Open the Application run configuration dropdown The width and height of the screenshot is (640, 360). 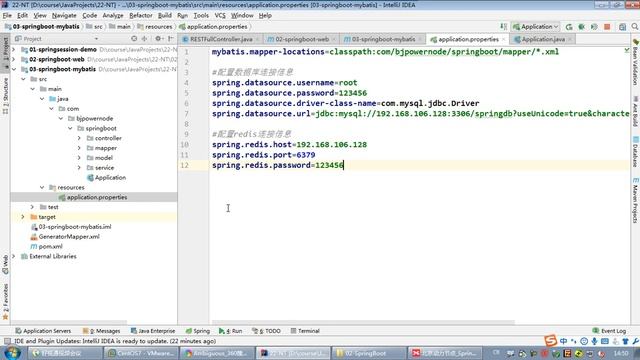point(536,27)
